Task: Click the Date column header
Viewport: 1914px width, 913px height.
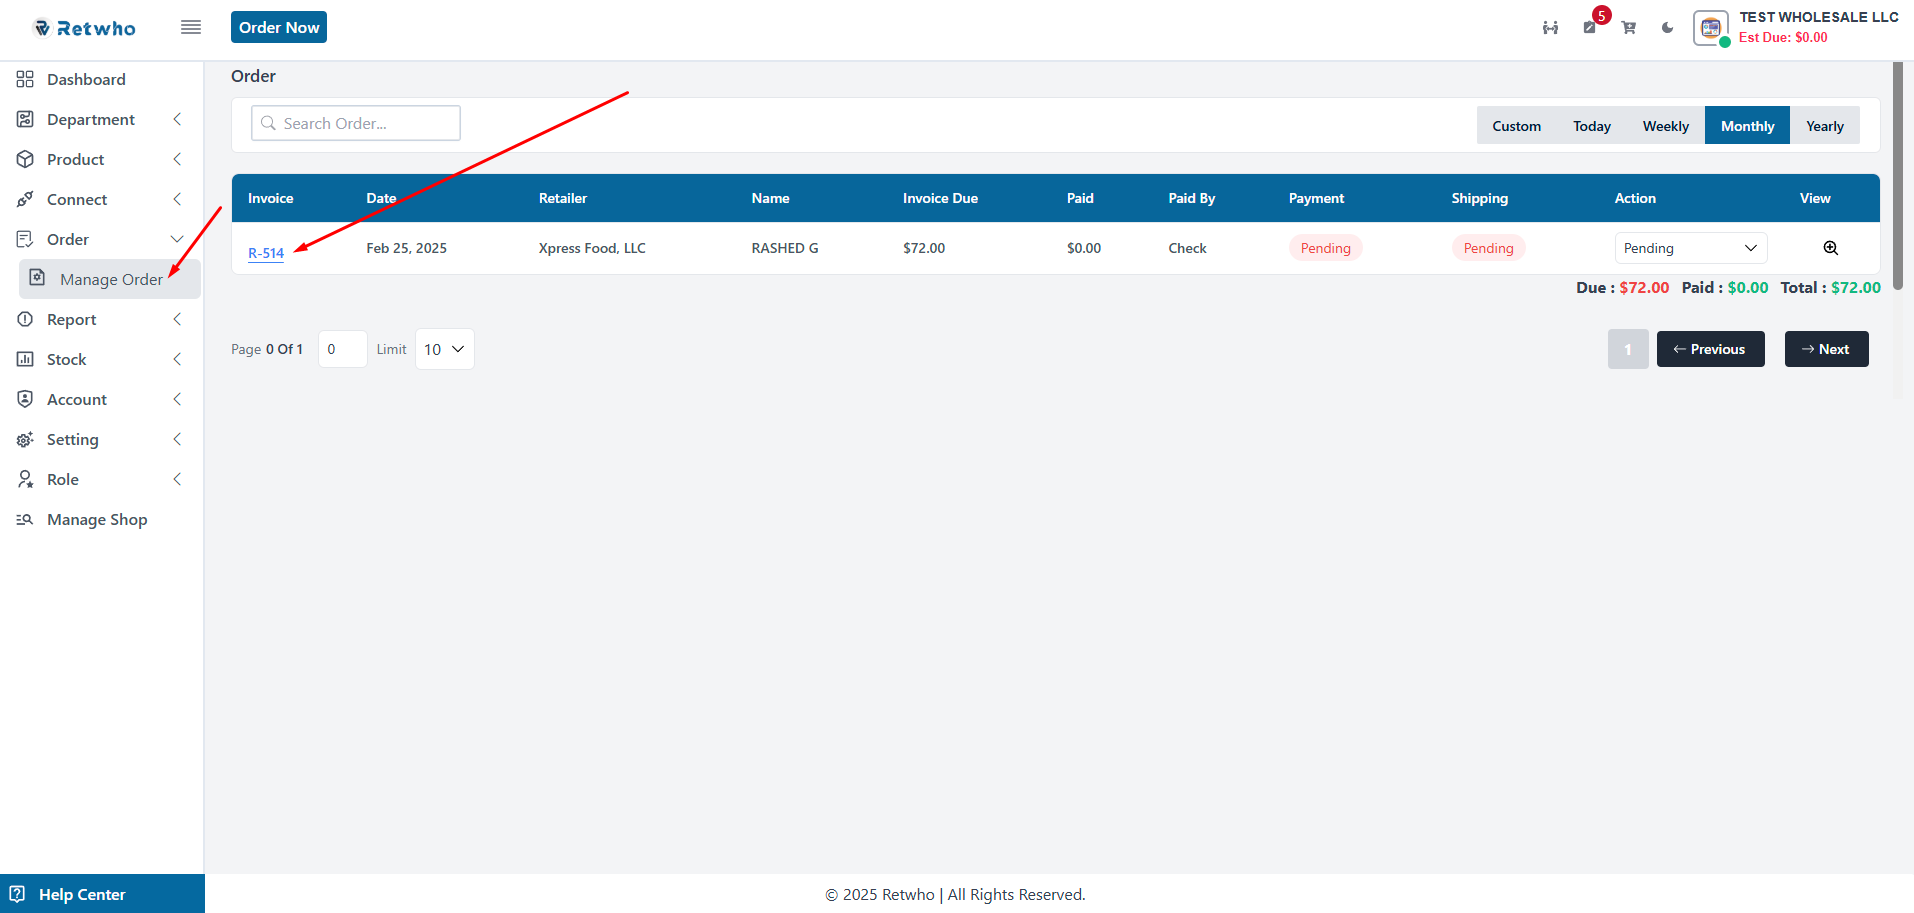Action: [x=381, y=198]
